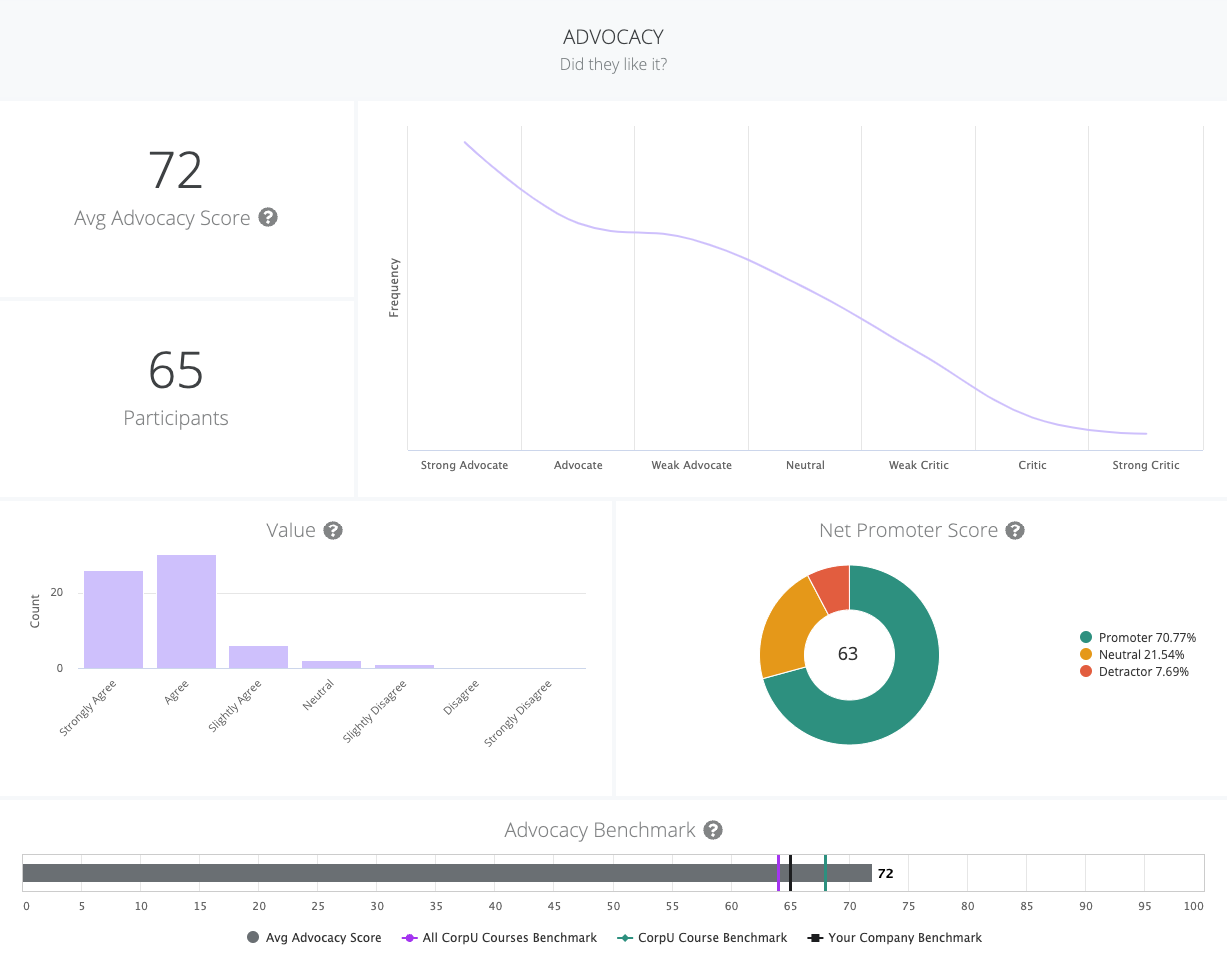1227x955 pixels.
Task: Click Net Promoter Score help icon
Action: [x=1015, y=530]
